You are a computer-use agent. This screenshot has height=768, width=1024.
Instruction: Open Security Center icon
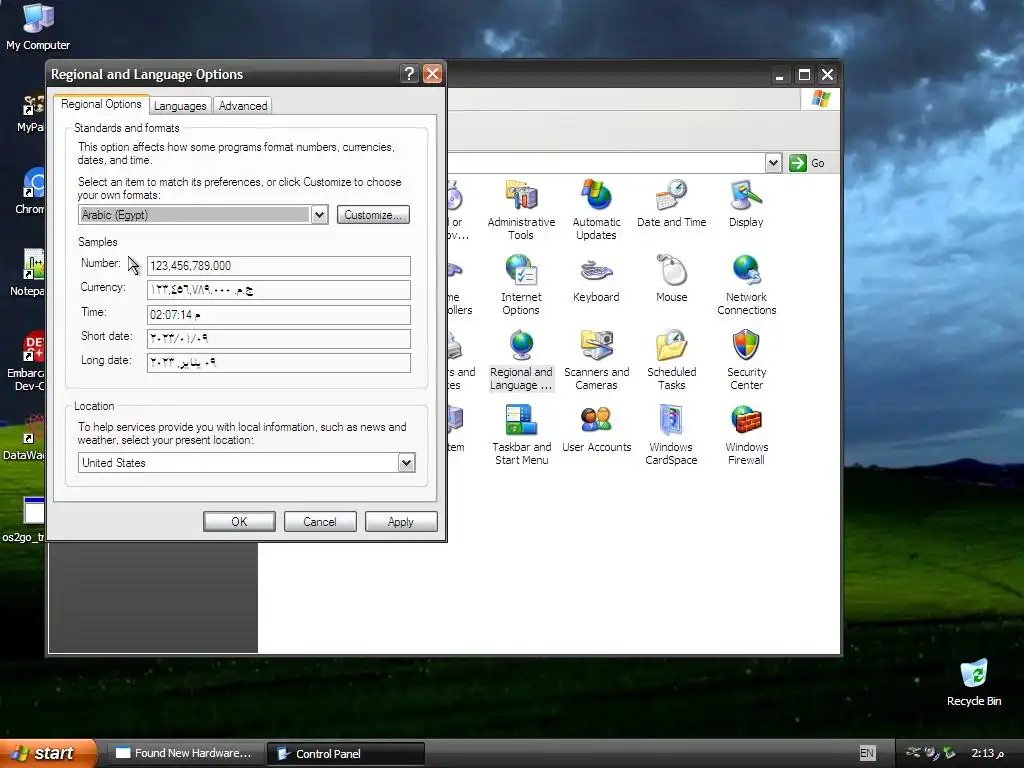tap(746, 360)
